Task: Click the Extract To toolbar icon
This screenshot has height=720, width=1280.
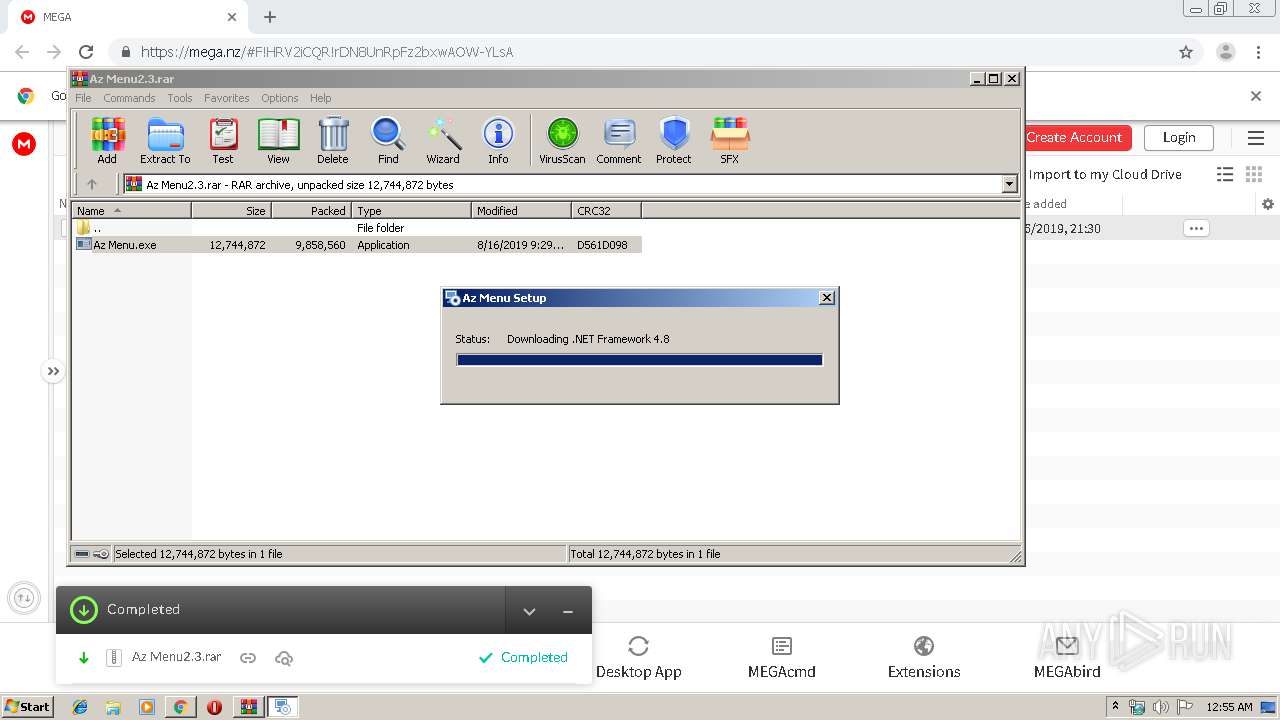Action: [165, 140]
